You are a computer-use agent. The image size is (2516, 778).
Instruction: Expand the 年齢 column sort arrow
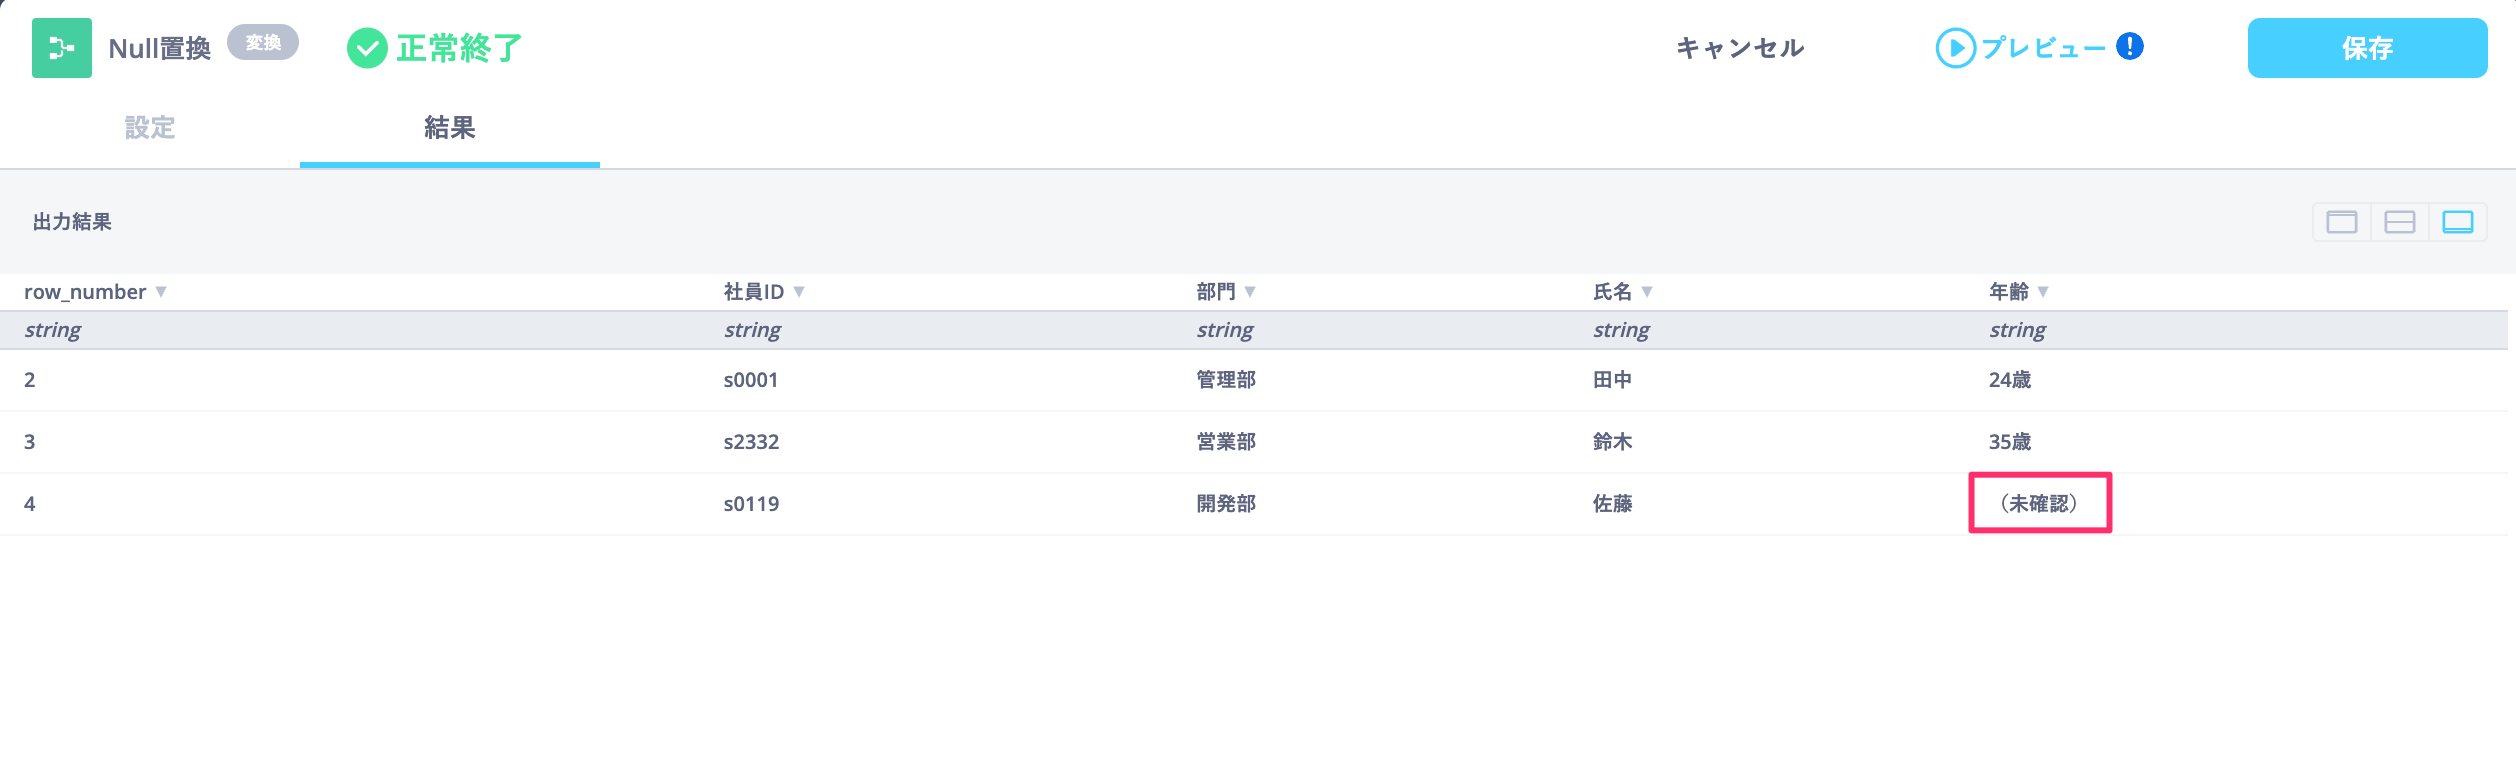[x=2043, y=292]
